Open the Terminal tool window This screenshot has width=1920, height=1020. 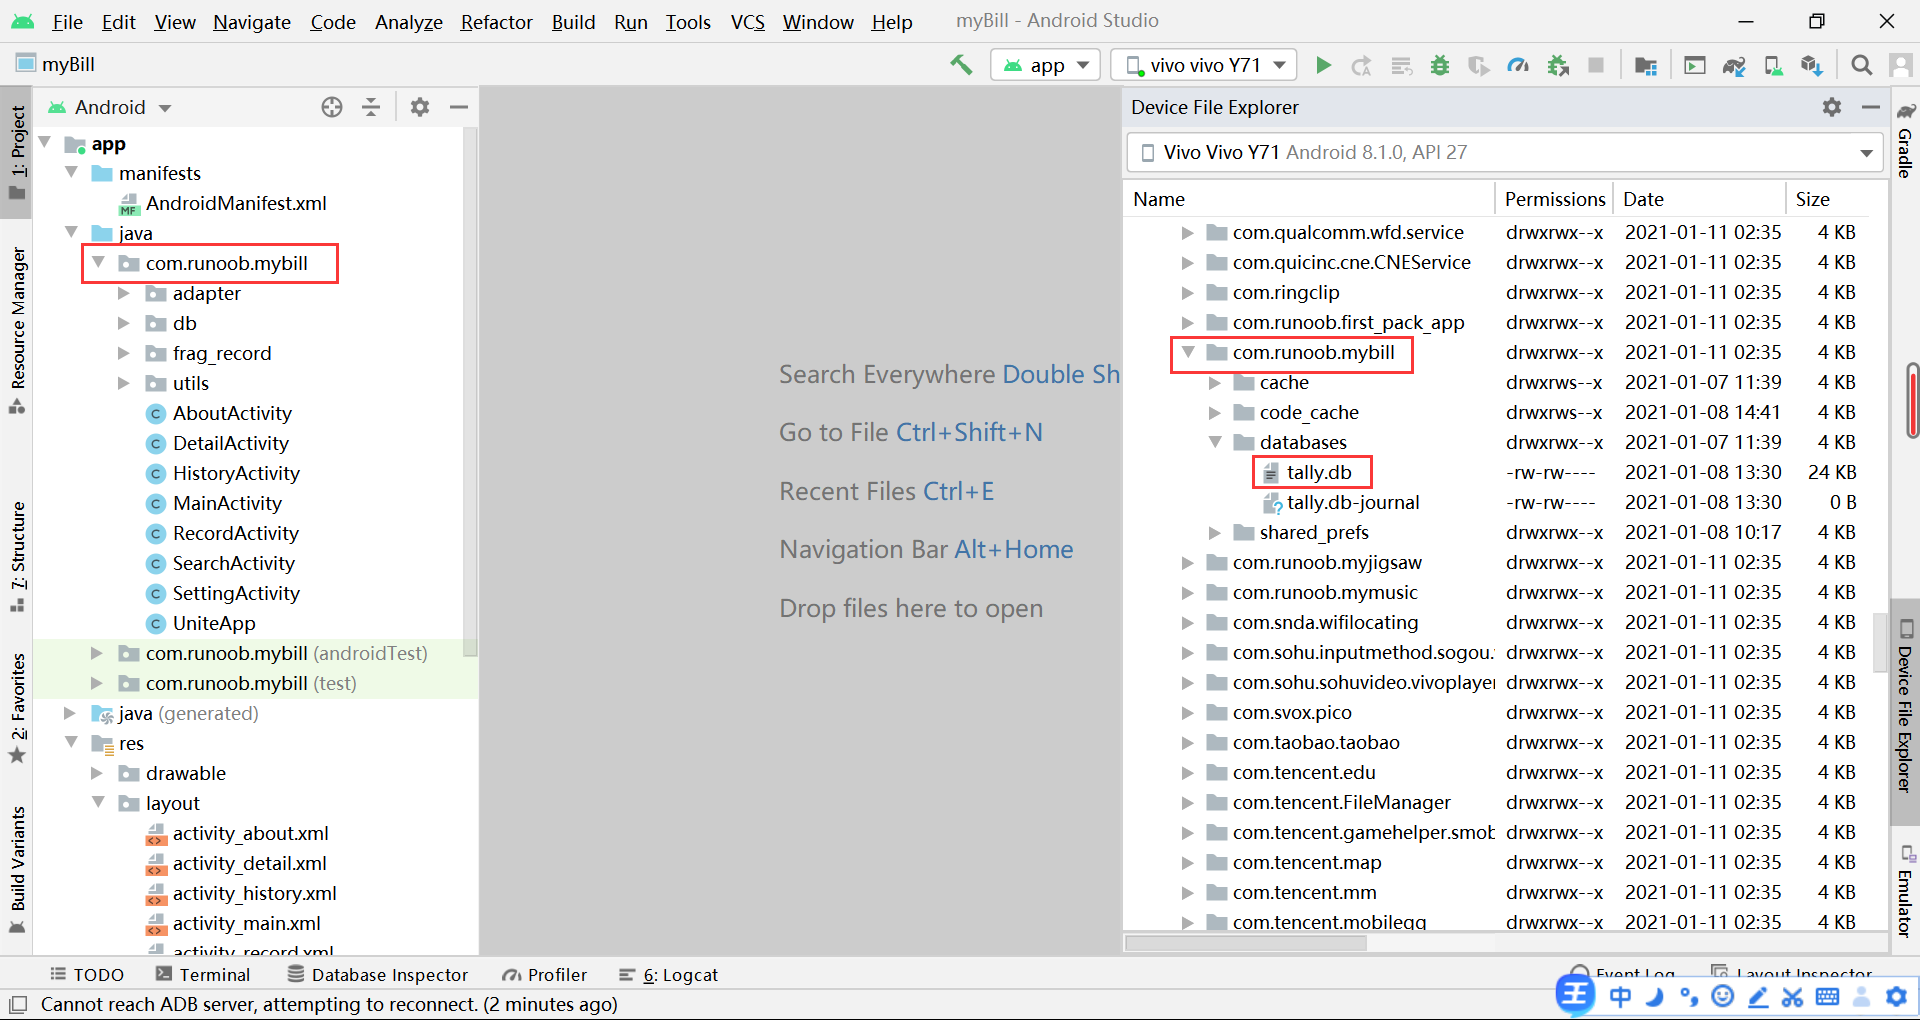pos(203,975)
